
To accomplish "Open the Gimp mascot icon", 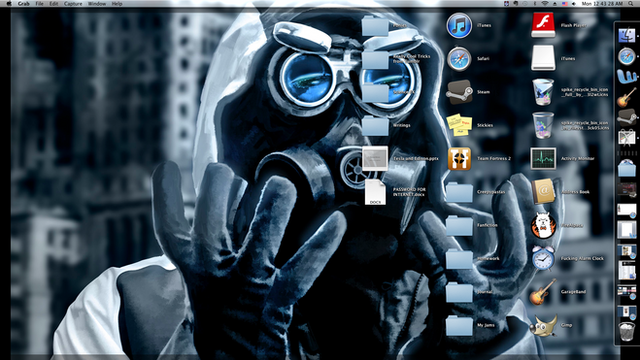I will [x=543, y=325].
